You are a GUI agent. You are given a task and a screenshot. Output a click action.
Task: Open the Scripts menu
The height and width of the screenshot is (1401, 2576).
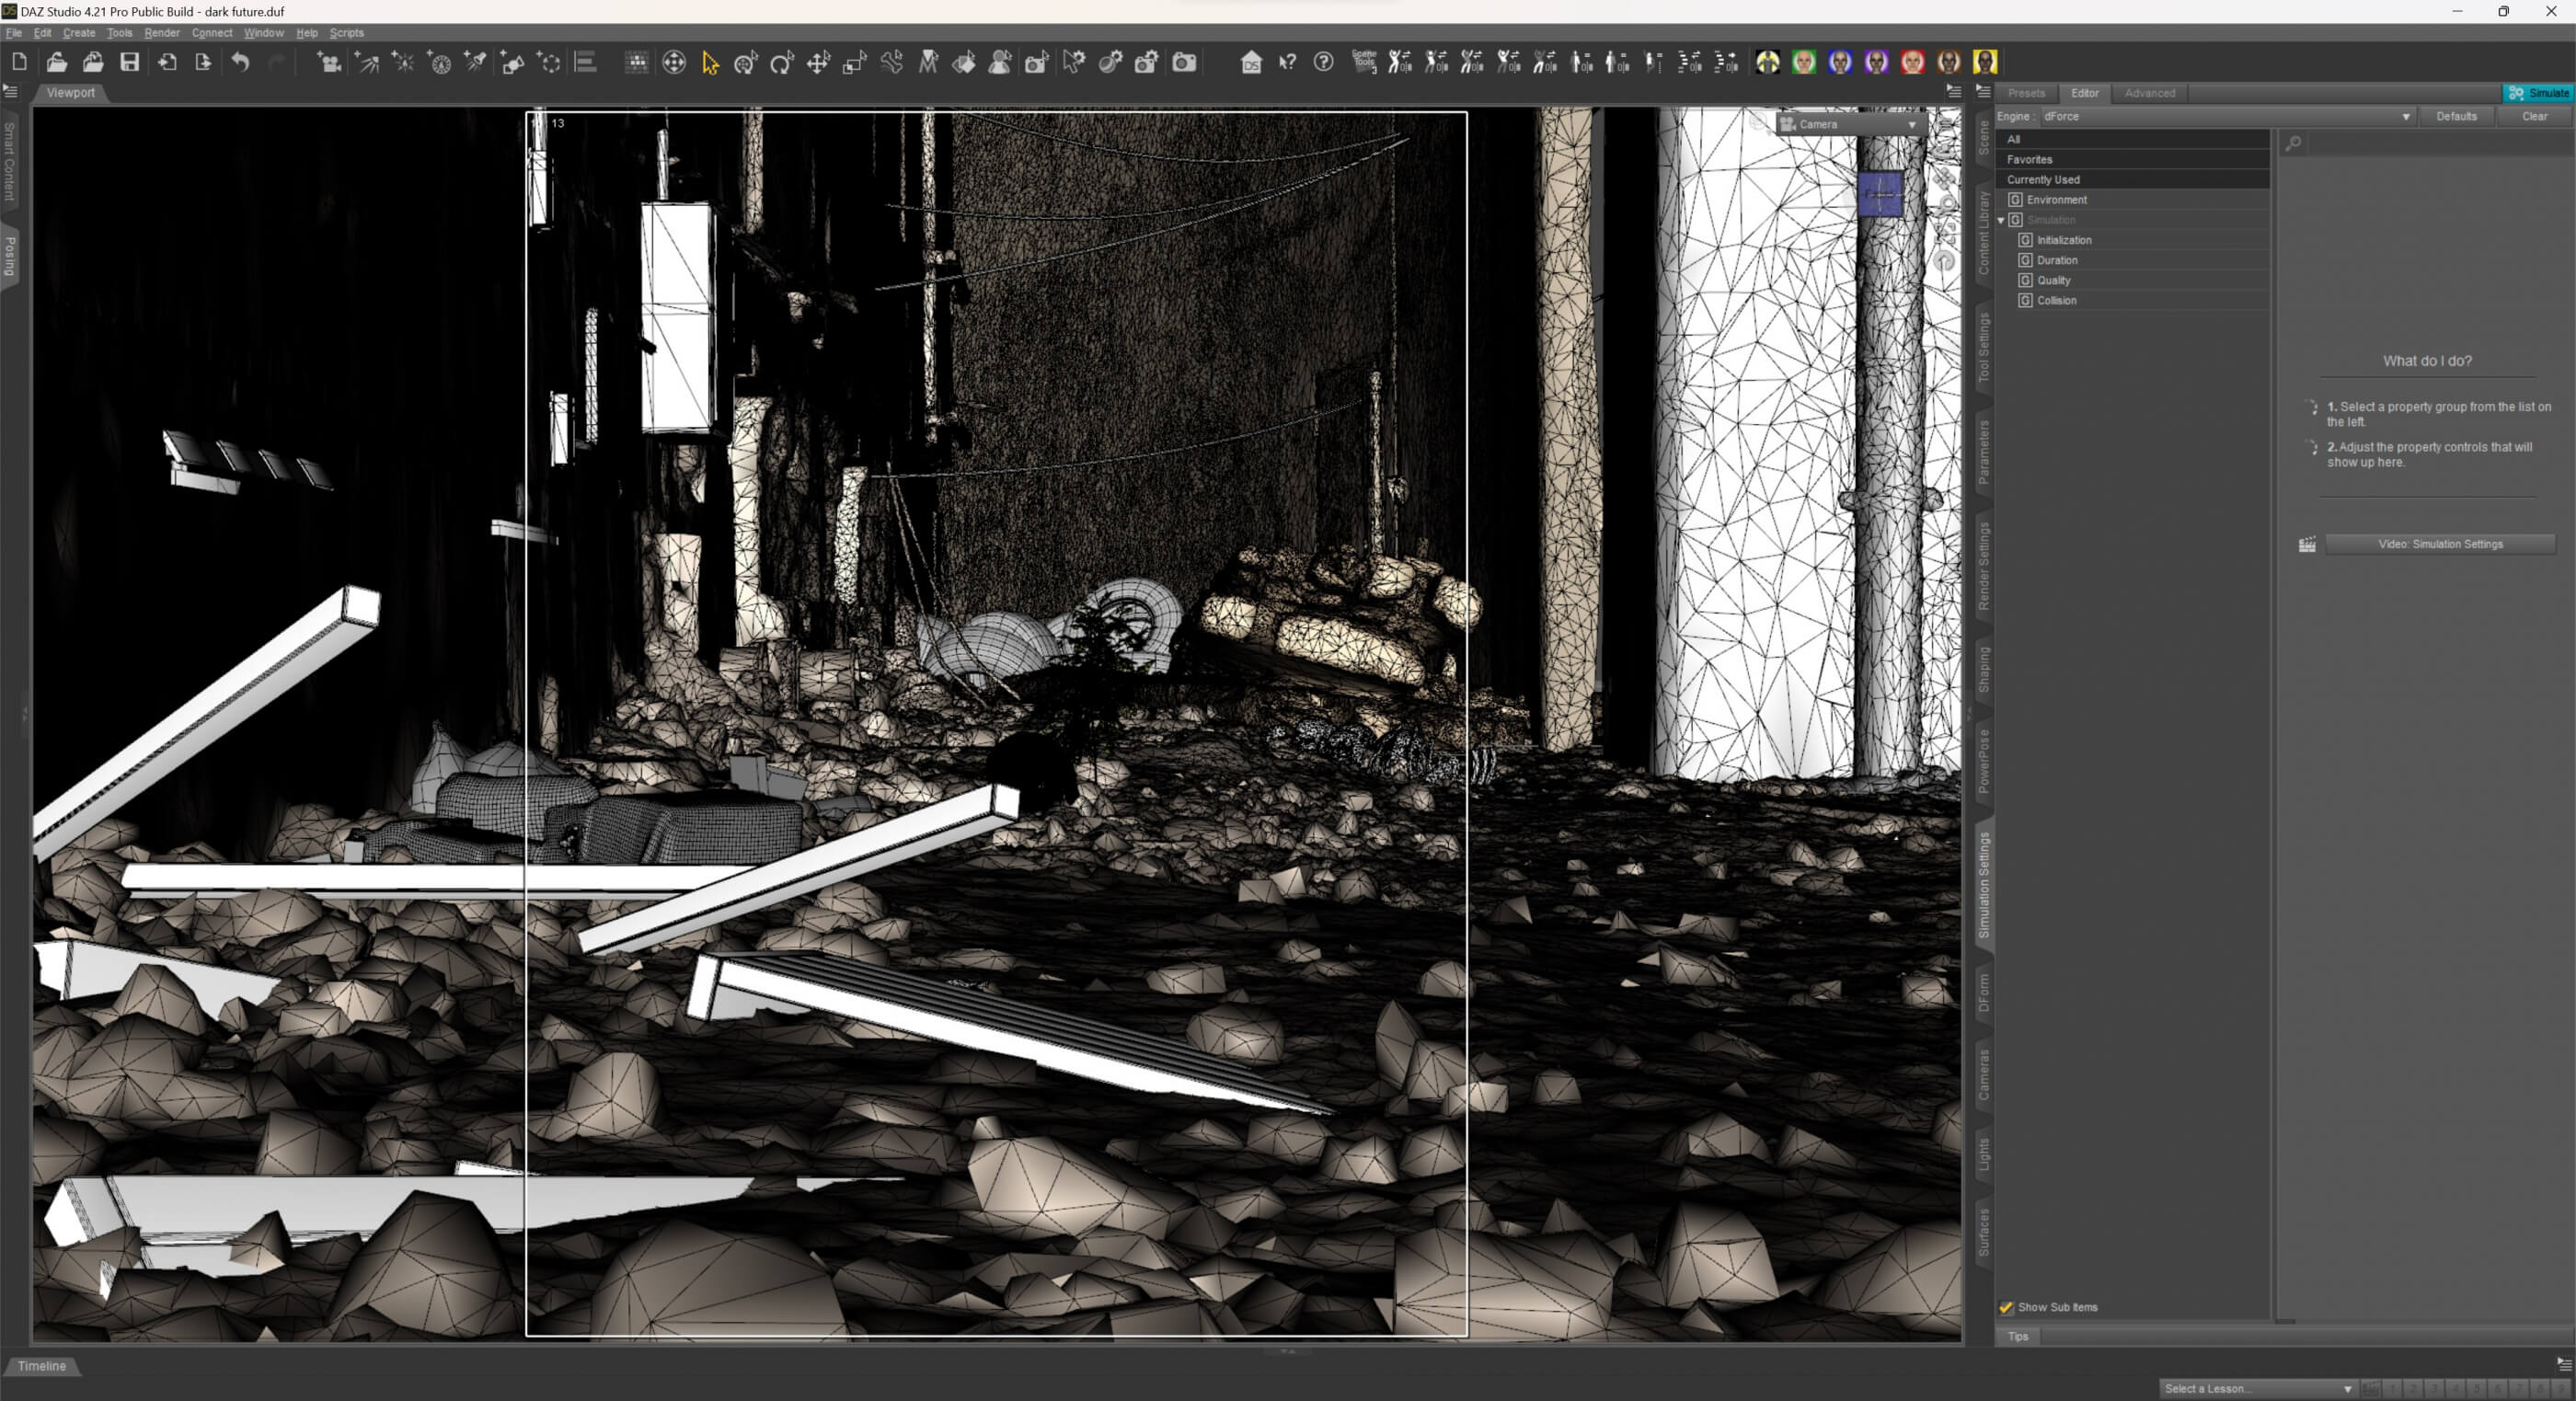tap(347, 33)
